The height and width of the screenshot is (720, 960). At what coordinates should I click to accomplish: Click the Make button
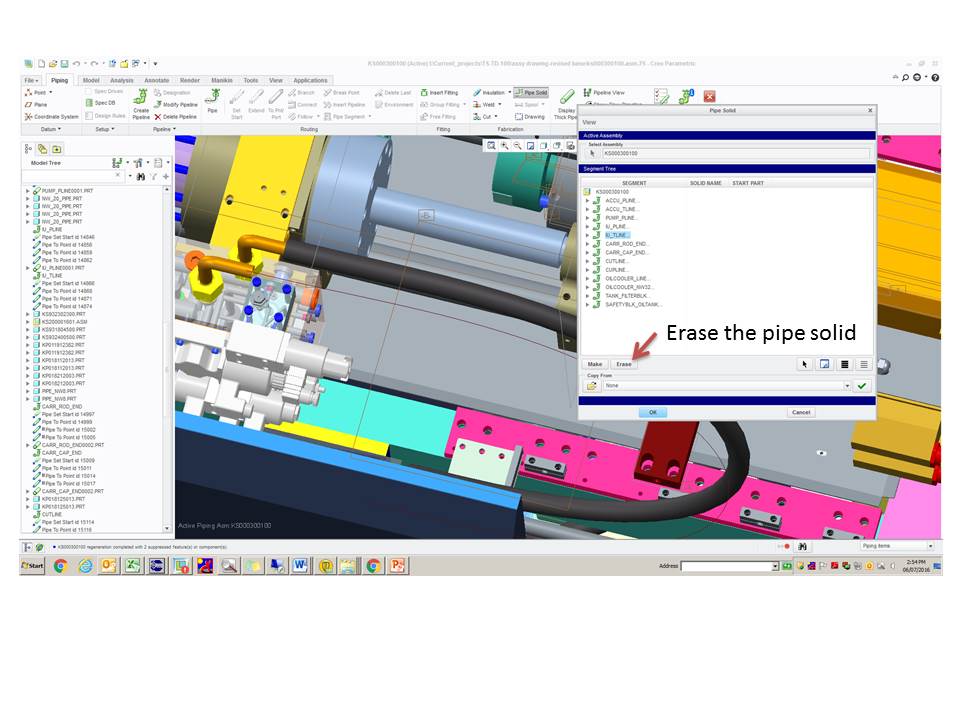(595, 364)
